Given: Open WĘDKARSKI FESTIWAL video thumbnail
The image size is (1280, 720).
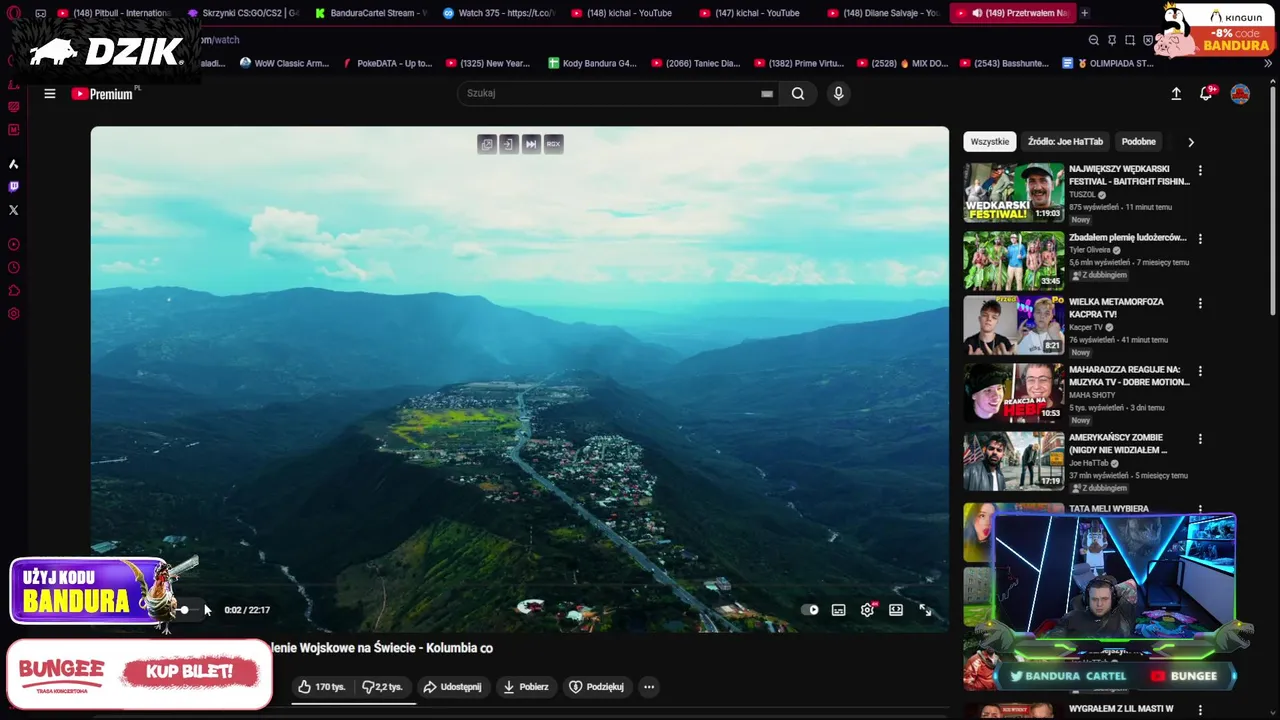Looking at the screenshot, I should [x=1013, y=192].
